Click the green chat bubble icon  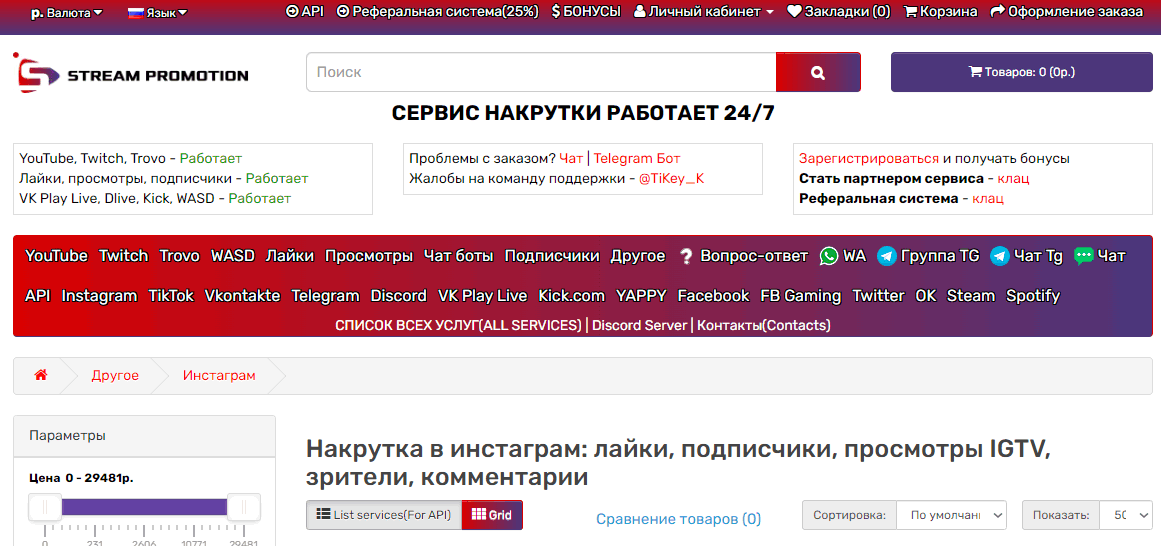click(1083, 256)
